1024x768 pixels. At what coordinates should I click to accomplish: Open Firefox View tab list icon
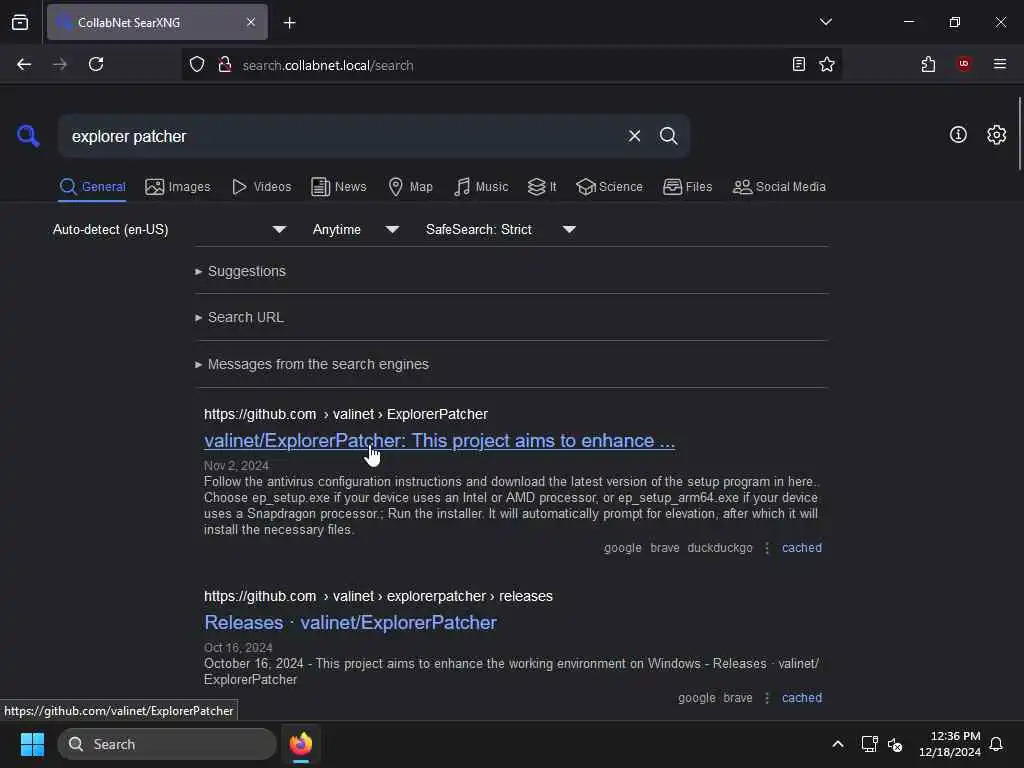20,22
